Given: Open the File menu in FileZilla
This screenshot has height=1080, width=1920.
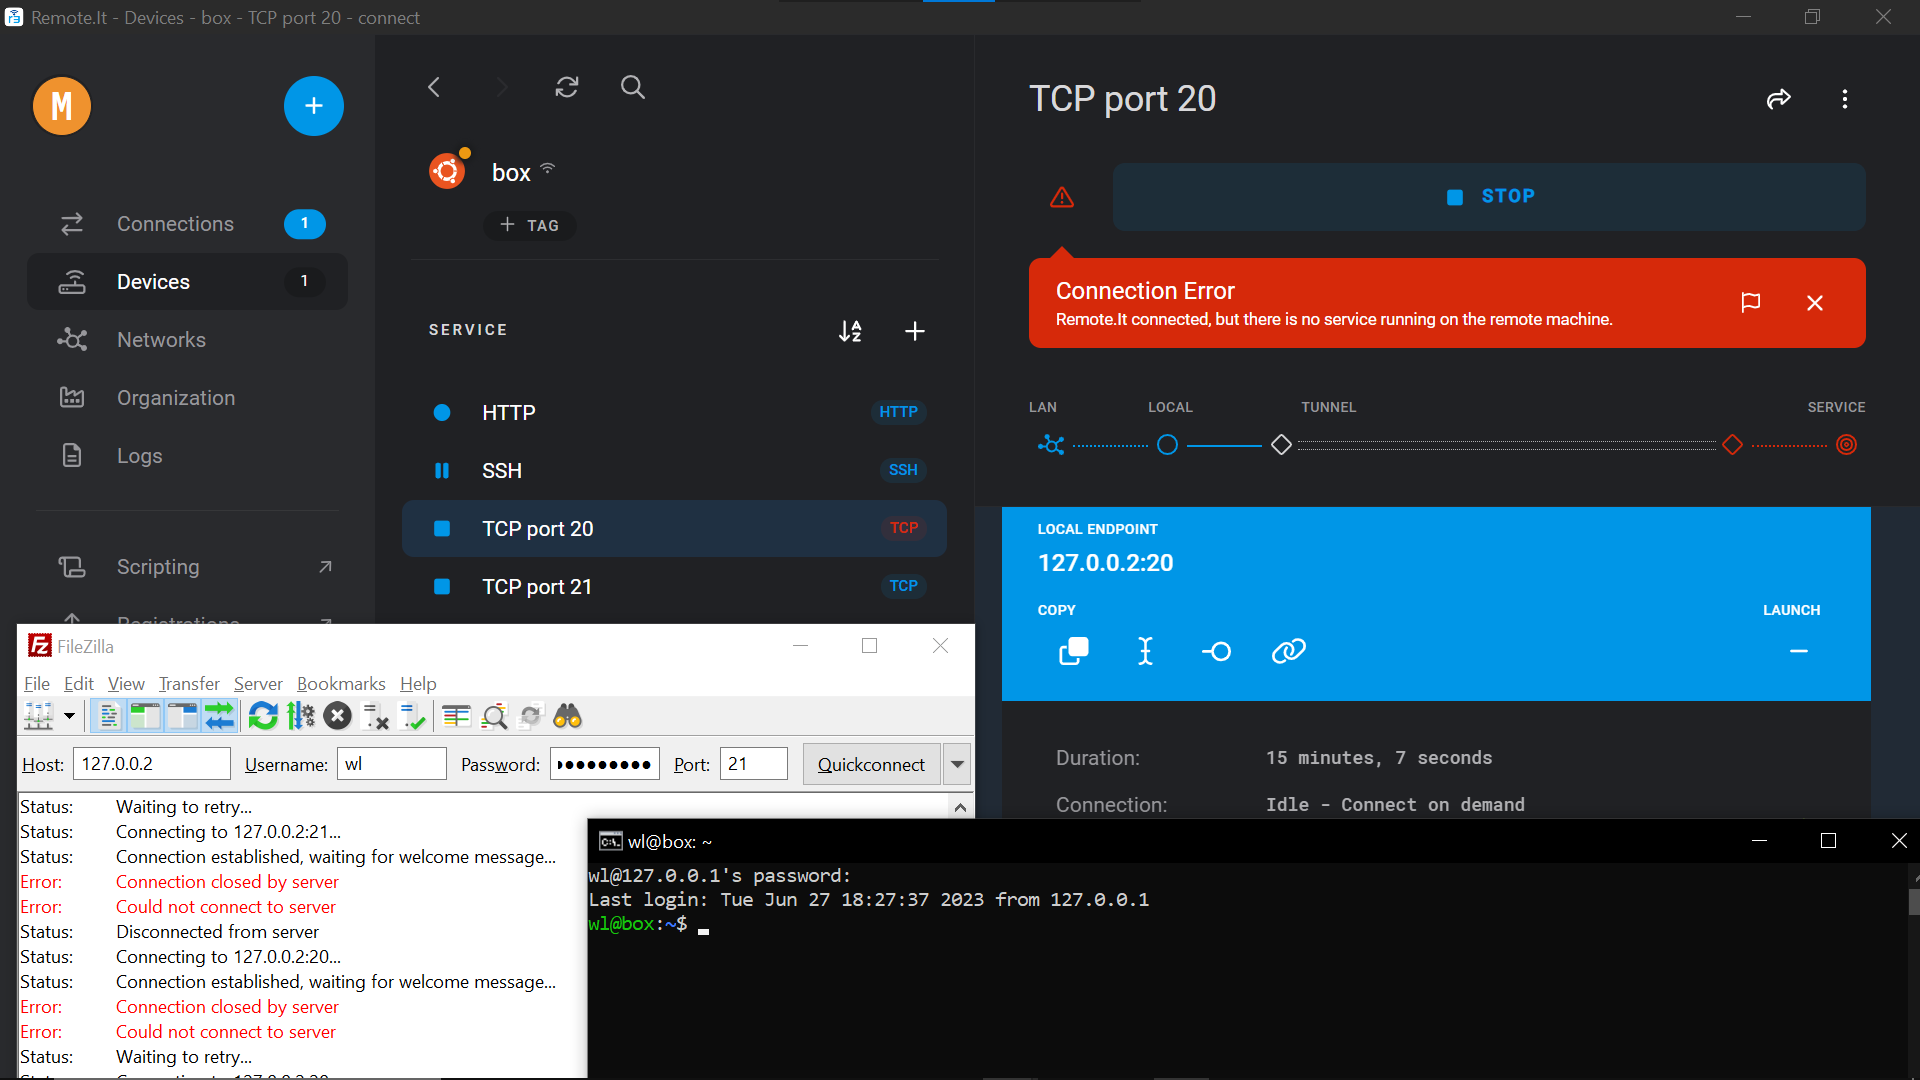Looking at the screenshot, I should pos(37,684).
